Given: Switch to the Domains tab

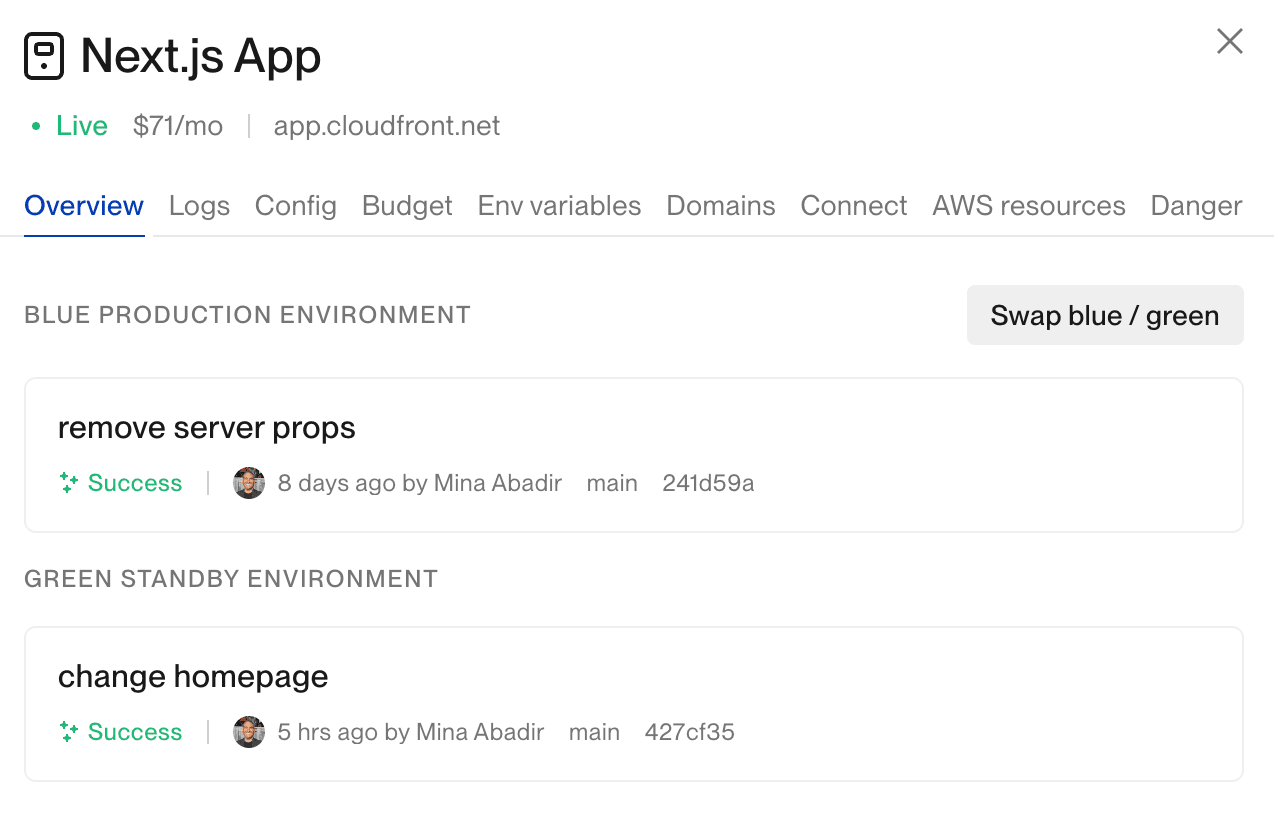Looking at the screenshot, I should click(x=720, y=205).
